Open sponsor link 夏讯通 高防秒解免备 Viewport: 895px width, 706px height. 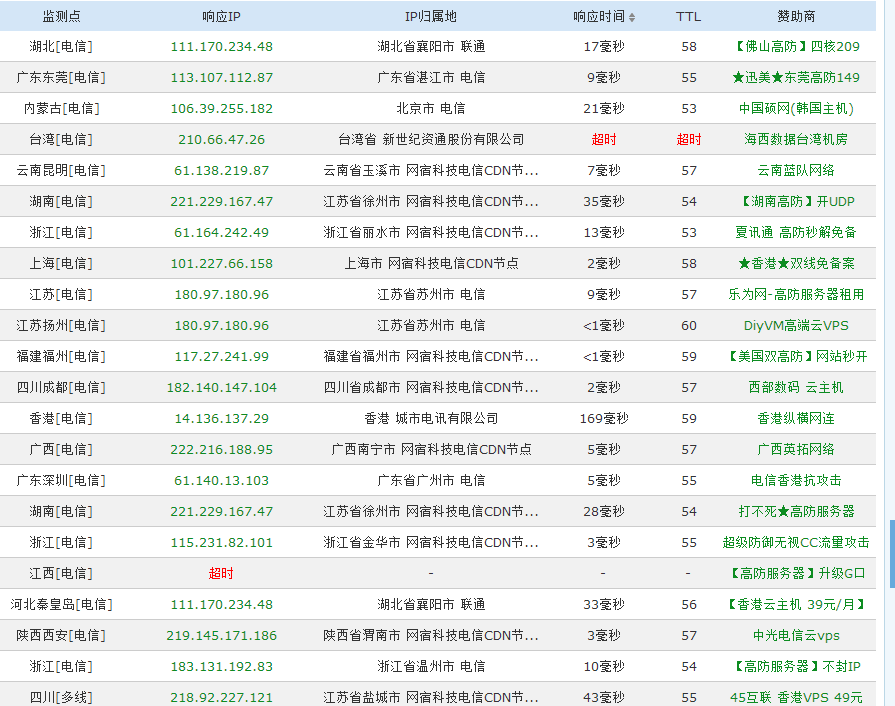[x=796, y=232]
